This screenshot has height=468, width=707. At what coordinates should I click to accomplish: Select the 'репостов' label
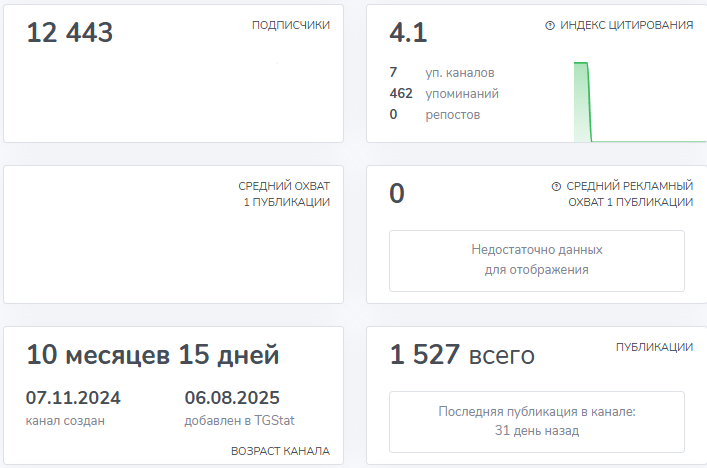[452, 115]
